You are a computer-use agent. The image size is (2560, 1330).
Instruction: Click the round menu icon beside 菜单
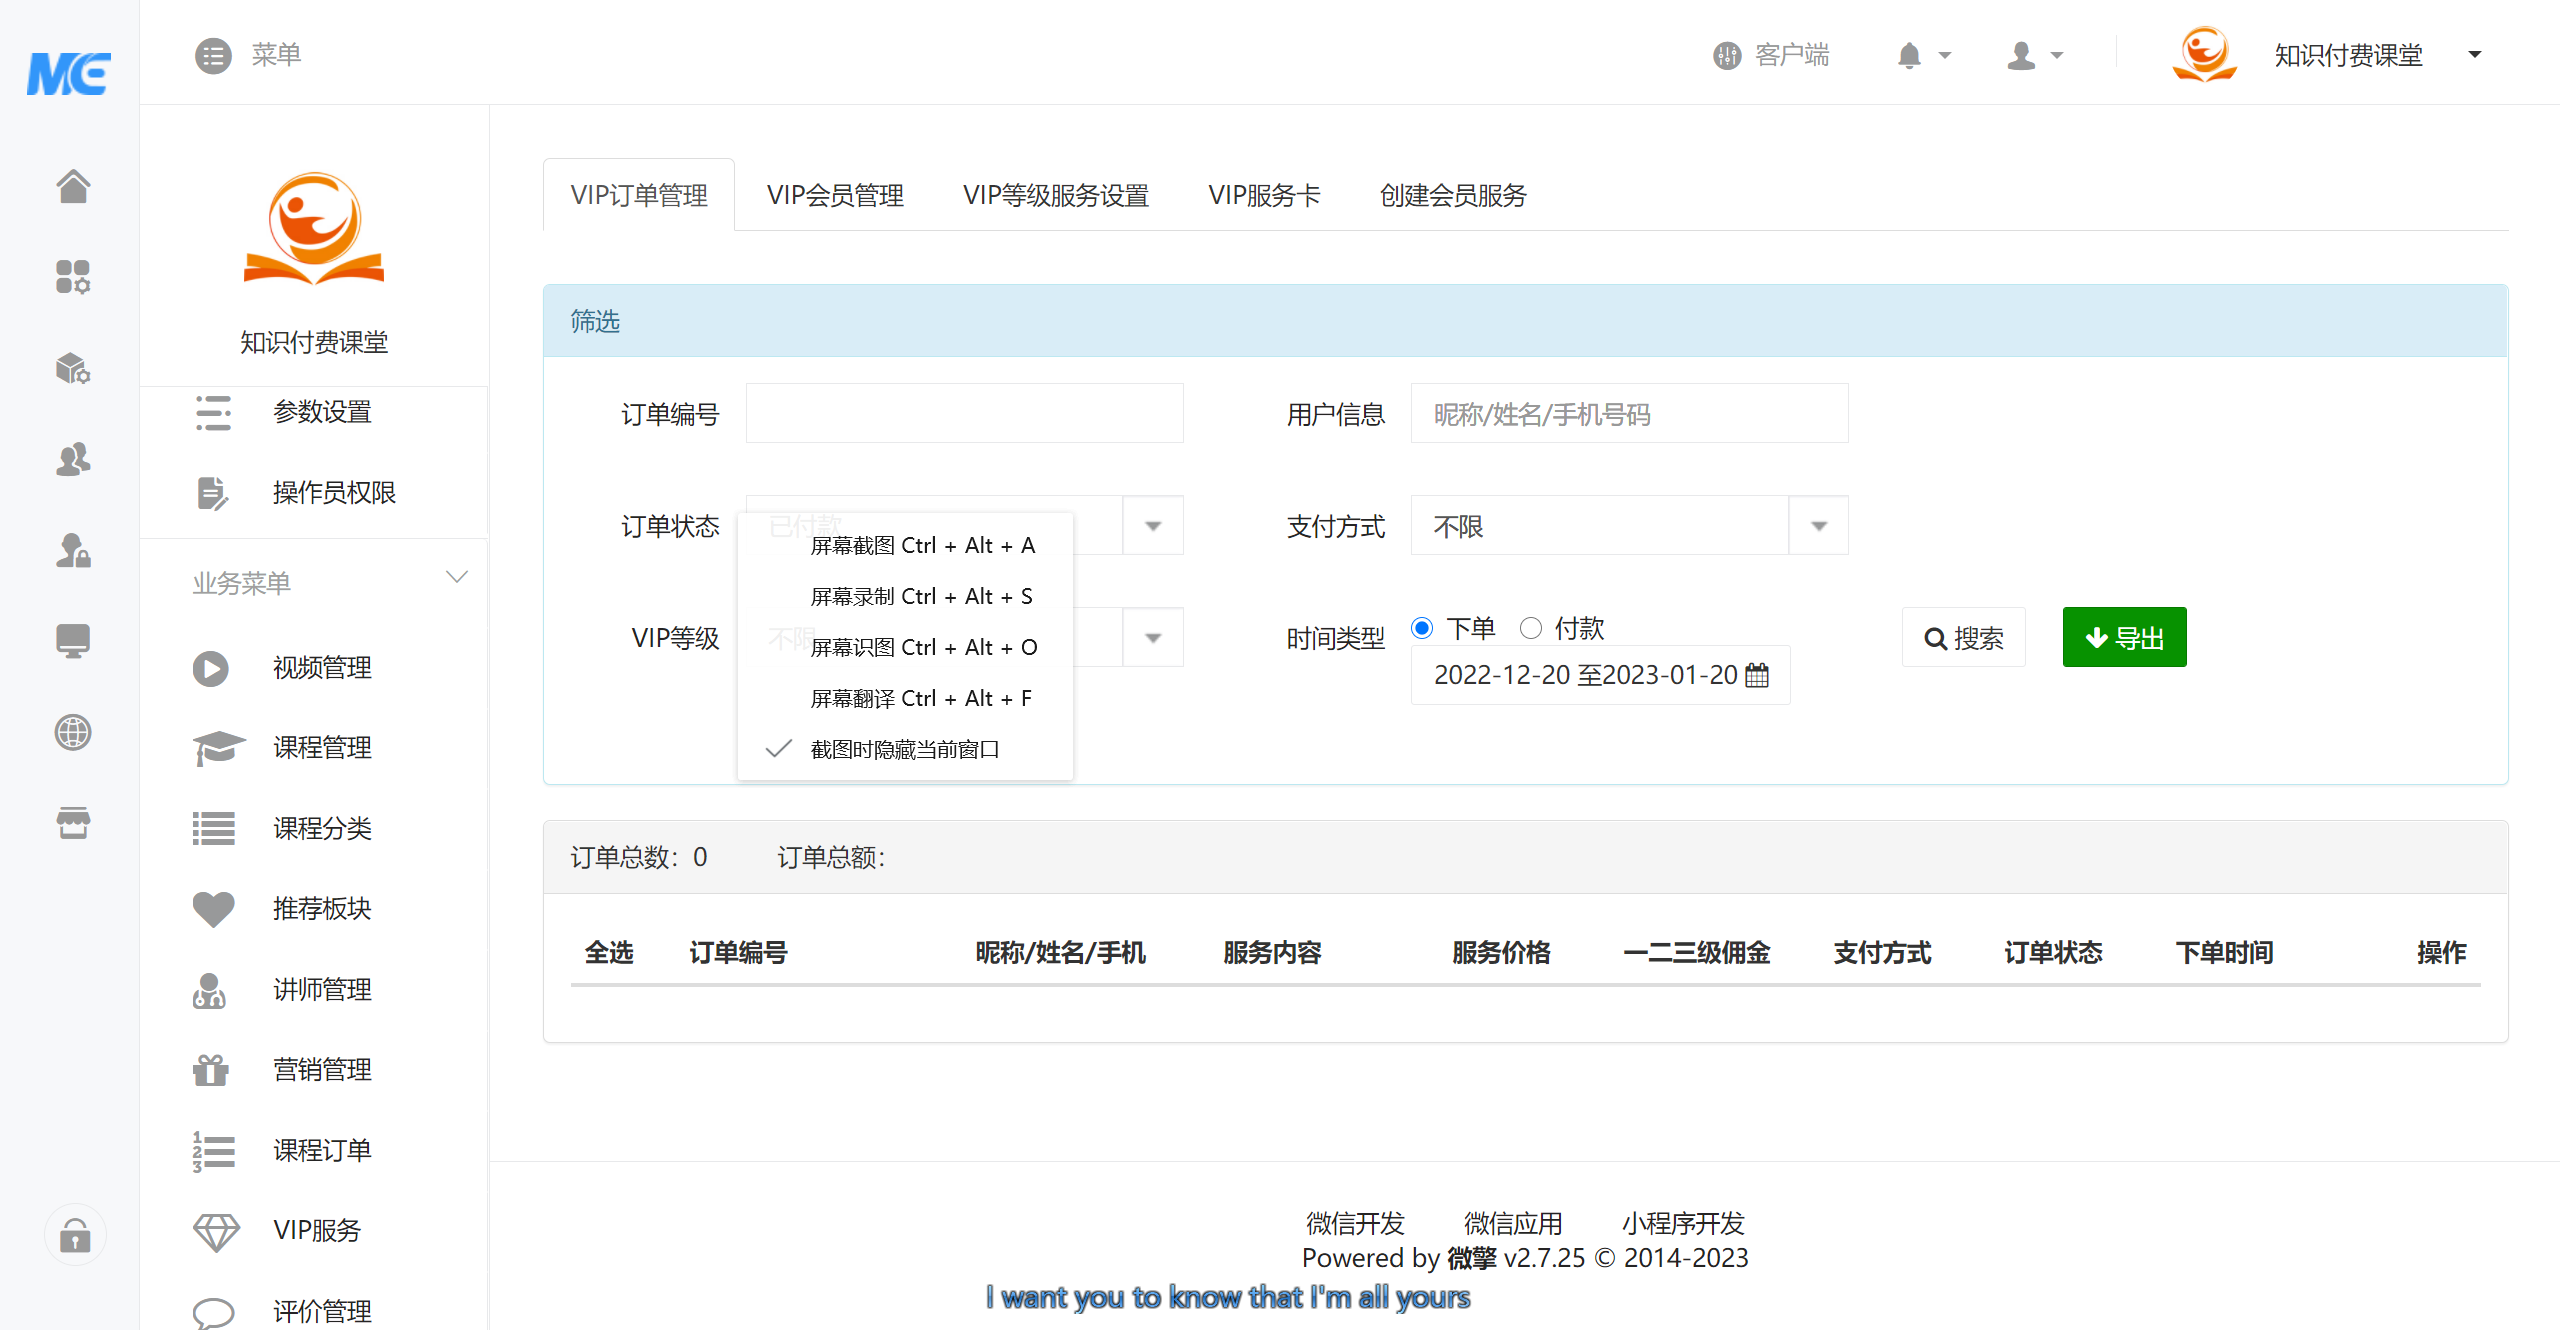point(213,55)
